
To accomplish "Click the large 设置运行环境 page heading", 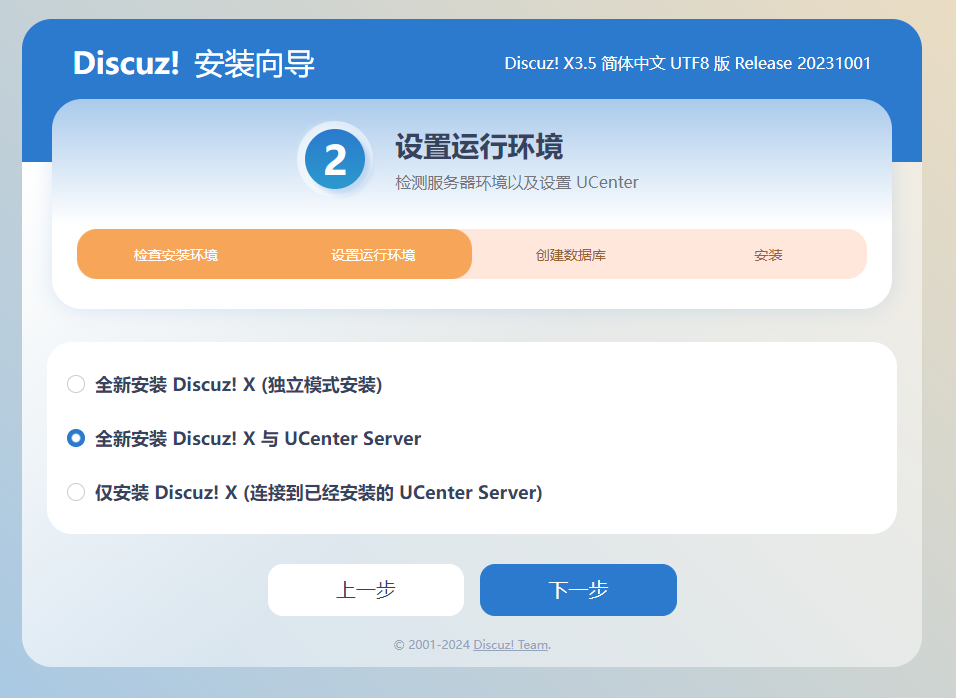I will pyautogui.click(x=479, y=146).
